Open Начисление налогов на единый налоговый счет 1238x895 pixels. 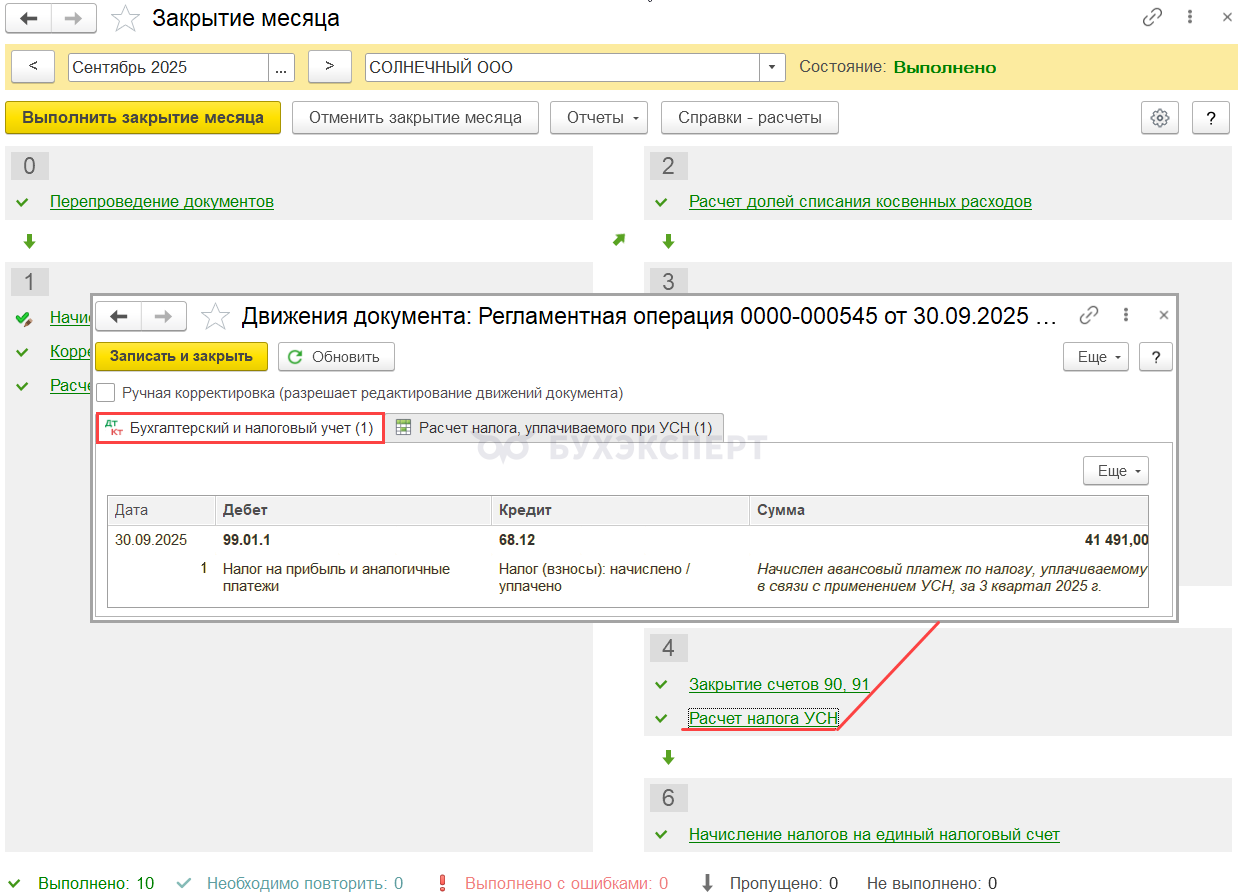point(873,834)
